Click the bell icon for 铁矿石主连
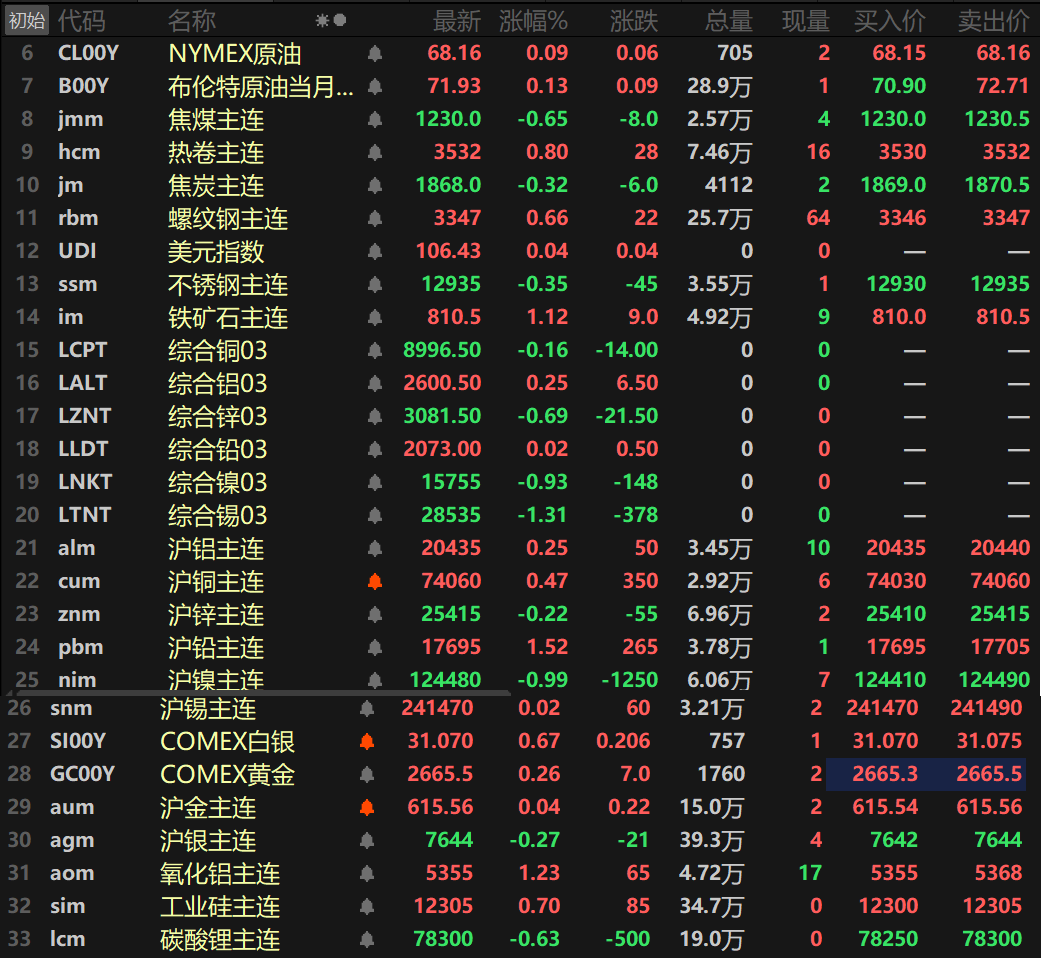 tap(375, 317)
